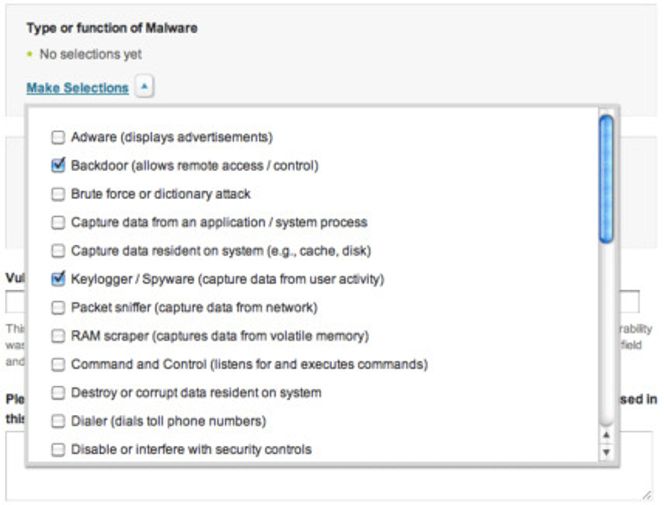Enable Brute force or dictionary attack
The image size is (664, 505).
[x=58, y=194]
